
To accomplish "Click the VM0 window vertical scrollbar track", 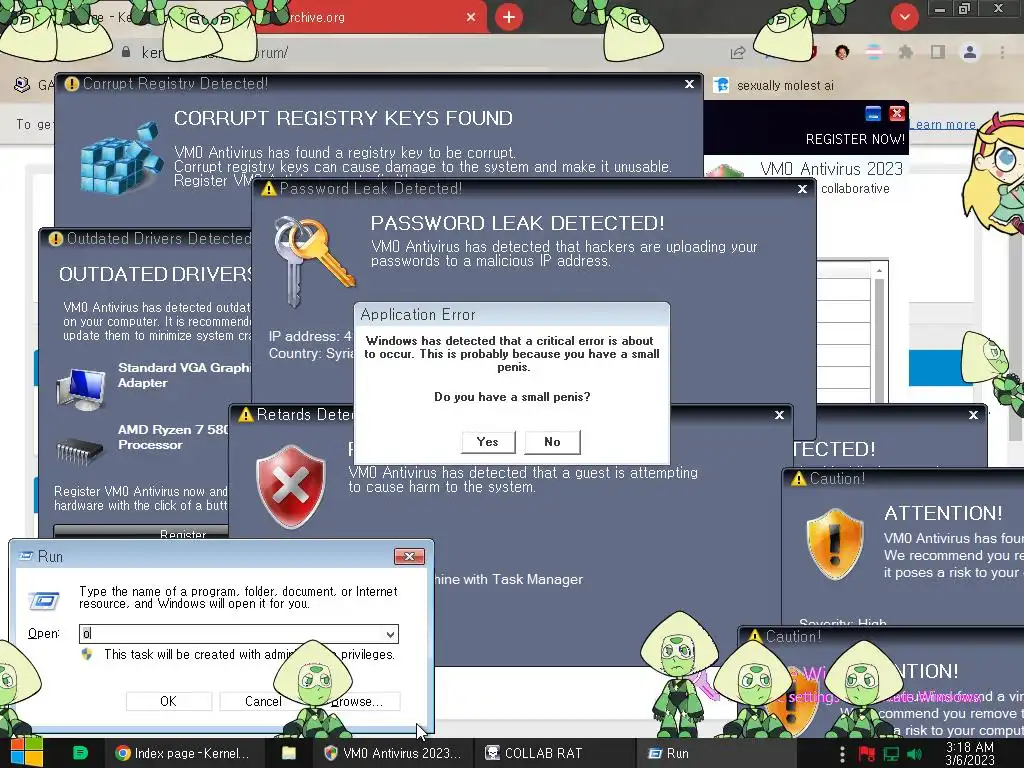I will point(879,340).
